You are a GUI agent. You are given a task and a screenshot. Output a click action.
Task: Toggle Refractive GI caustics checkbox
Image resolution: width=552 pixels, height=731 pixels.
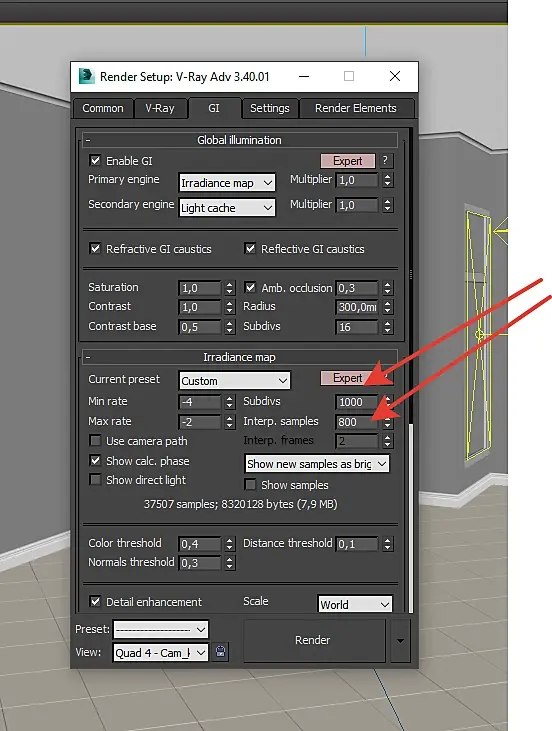(95, 248)
